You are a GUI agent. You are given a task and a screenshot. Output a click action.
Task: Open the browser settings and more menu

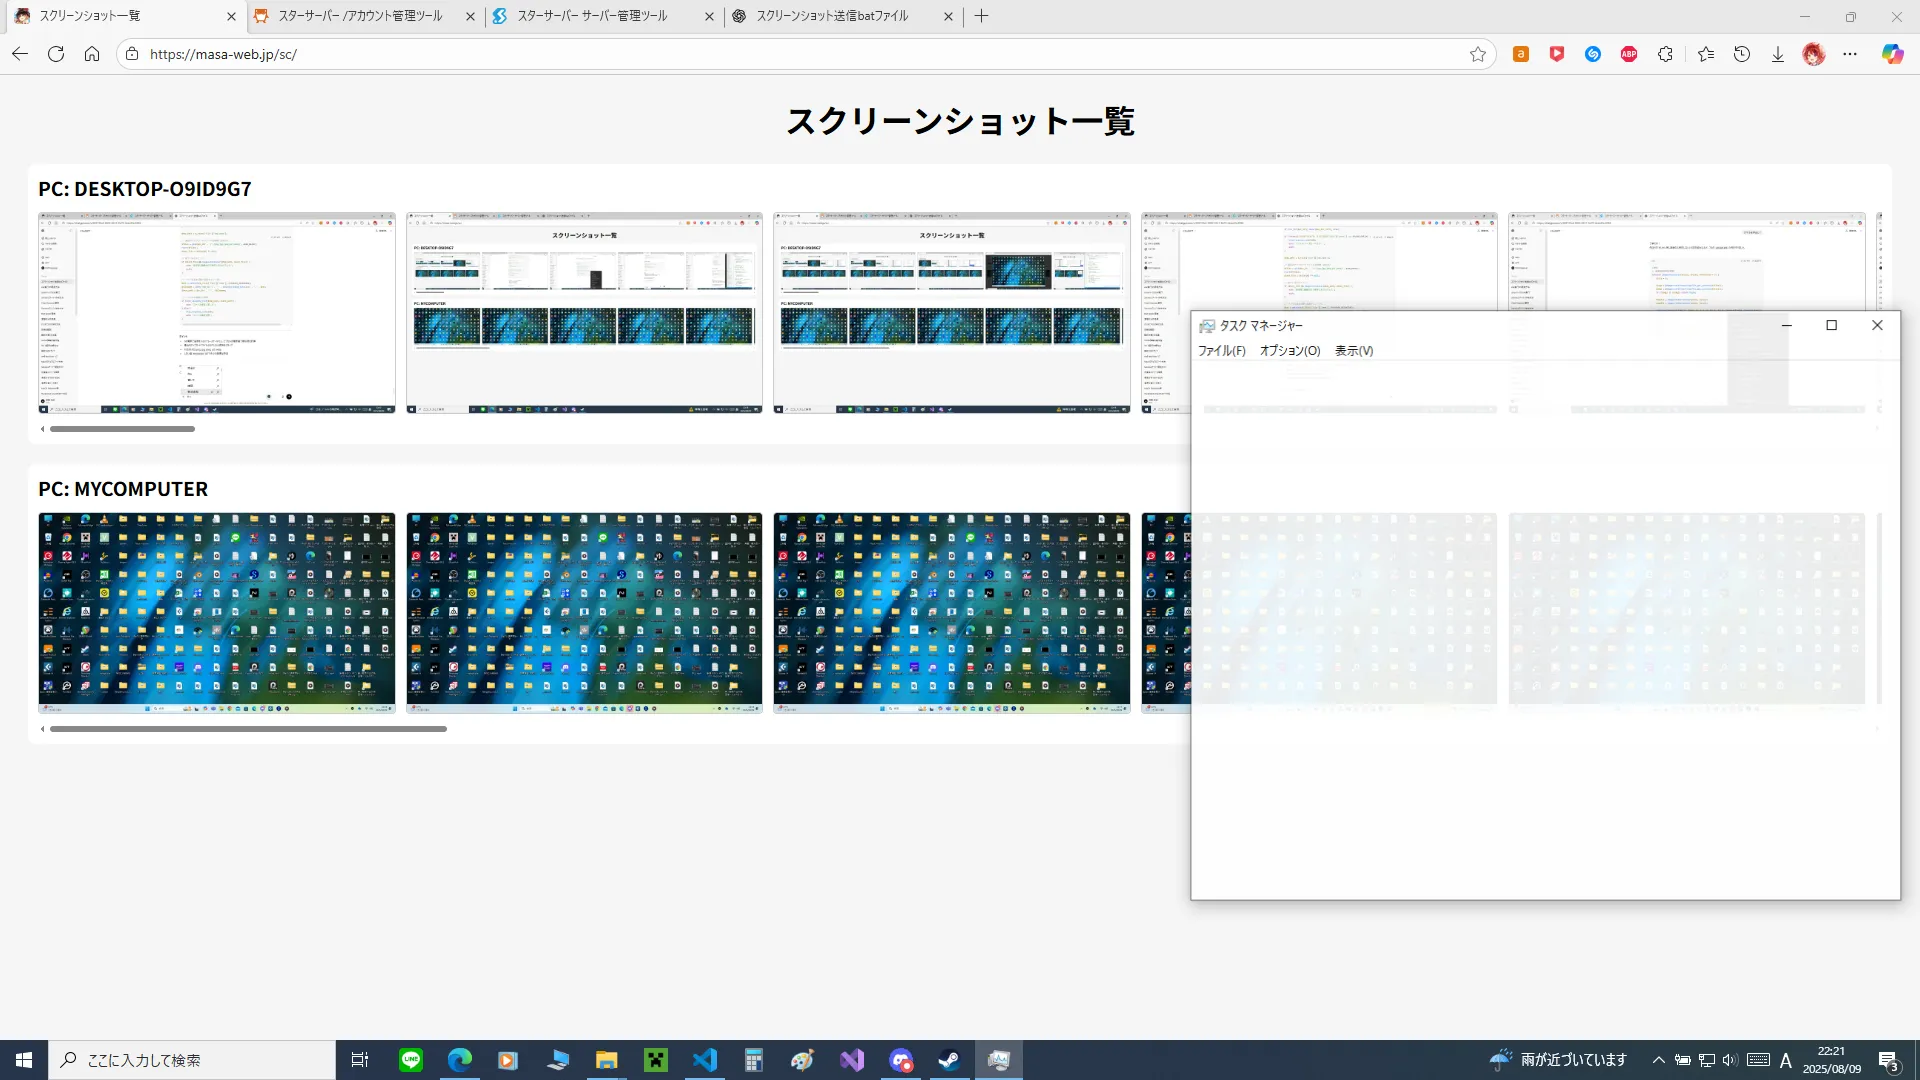(1850, 54)
